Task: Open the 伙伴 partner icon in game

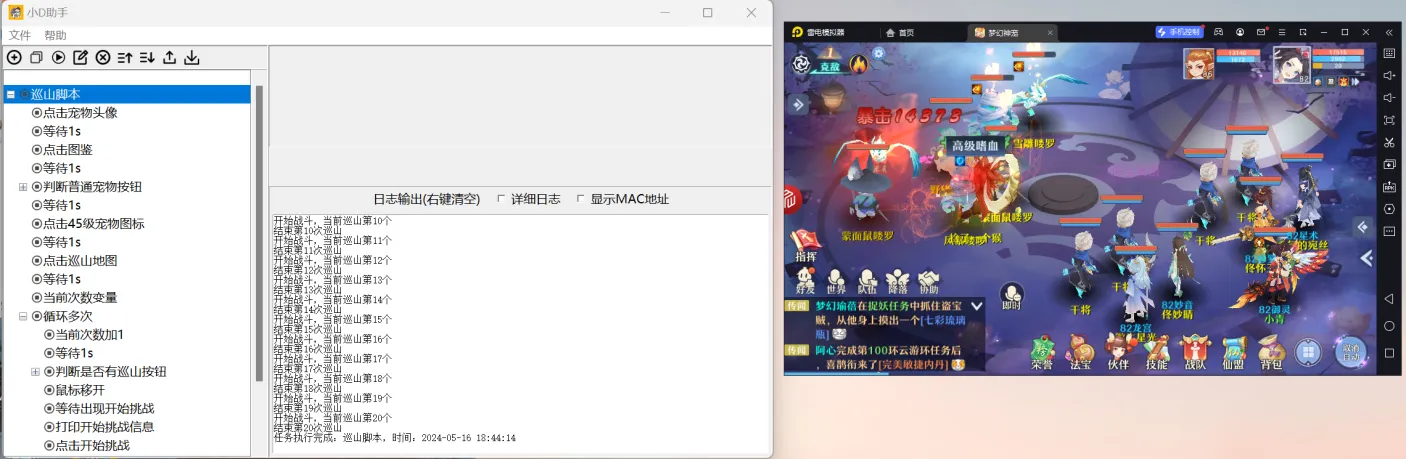Action: point(1117,354)
